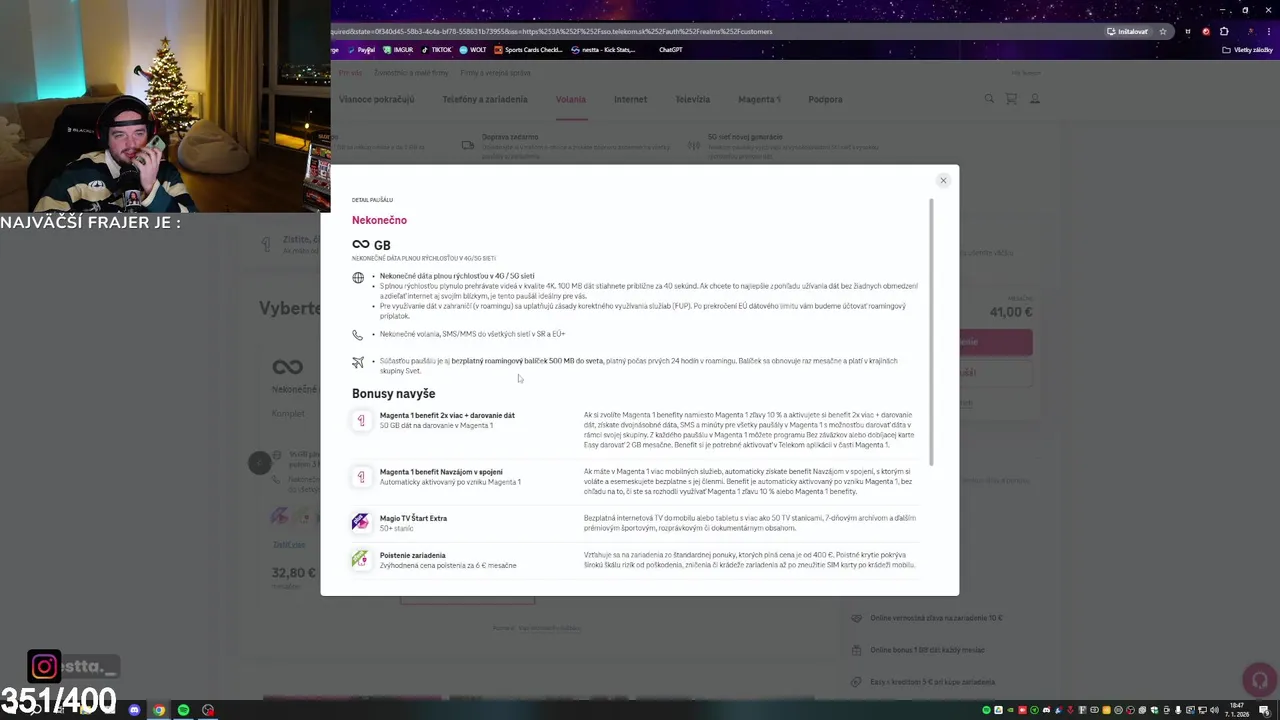This screenshot has width=1280, height=720.
Task: Open the chat support bubble icon
Action: pos(1260,680)
